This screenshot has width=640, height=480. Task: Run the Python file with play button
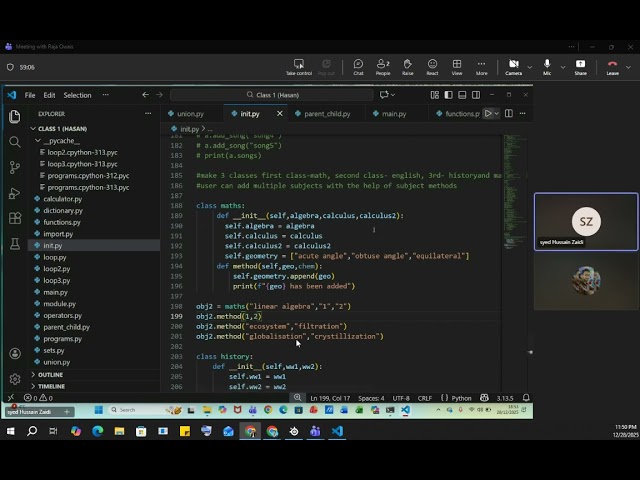click(x=488, y=114)
